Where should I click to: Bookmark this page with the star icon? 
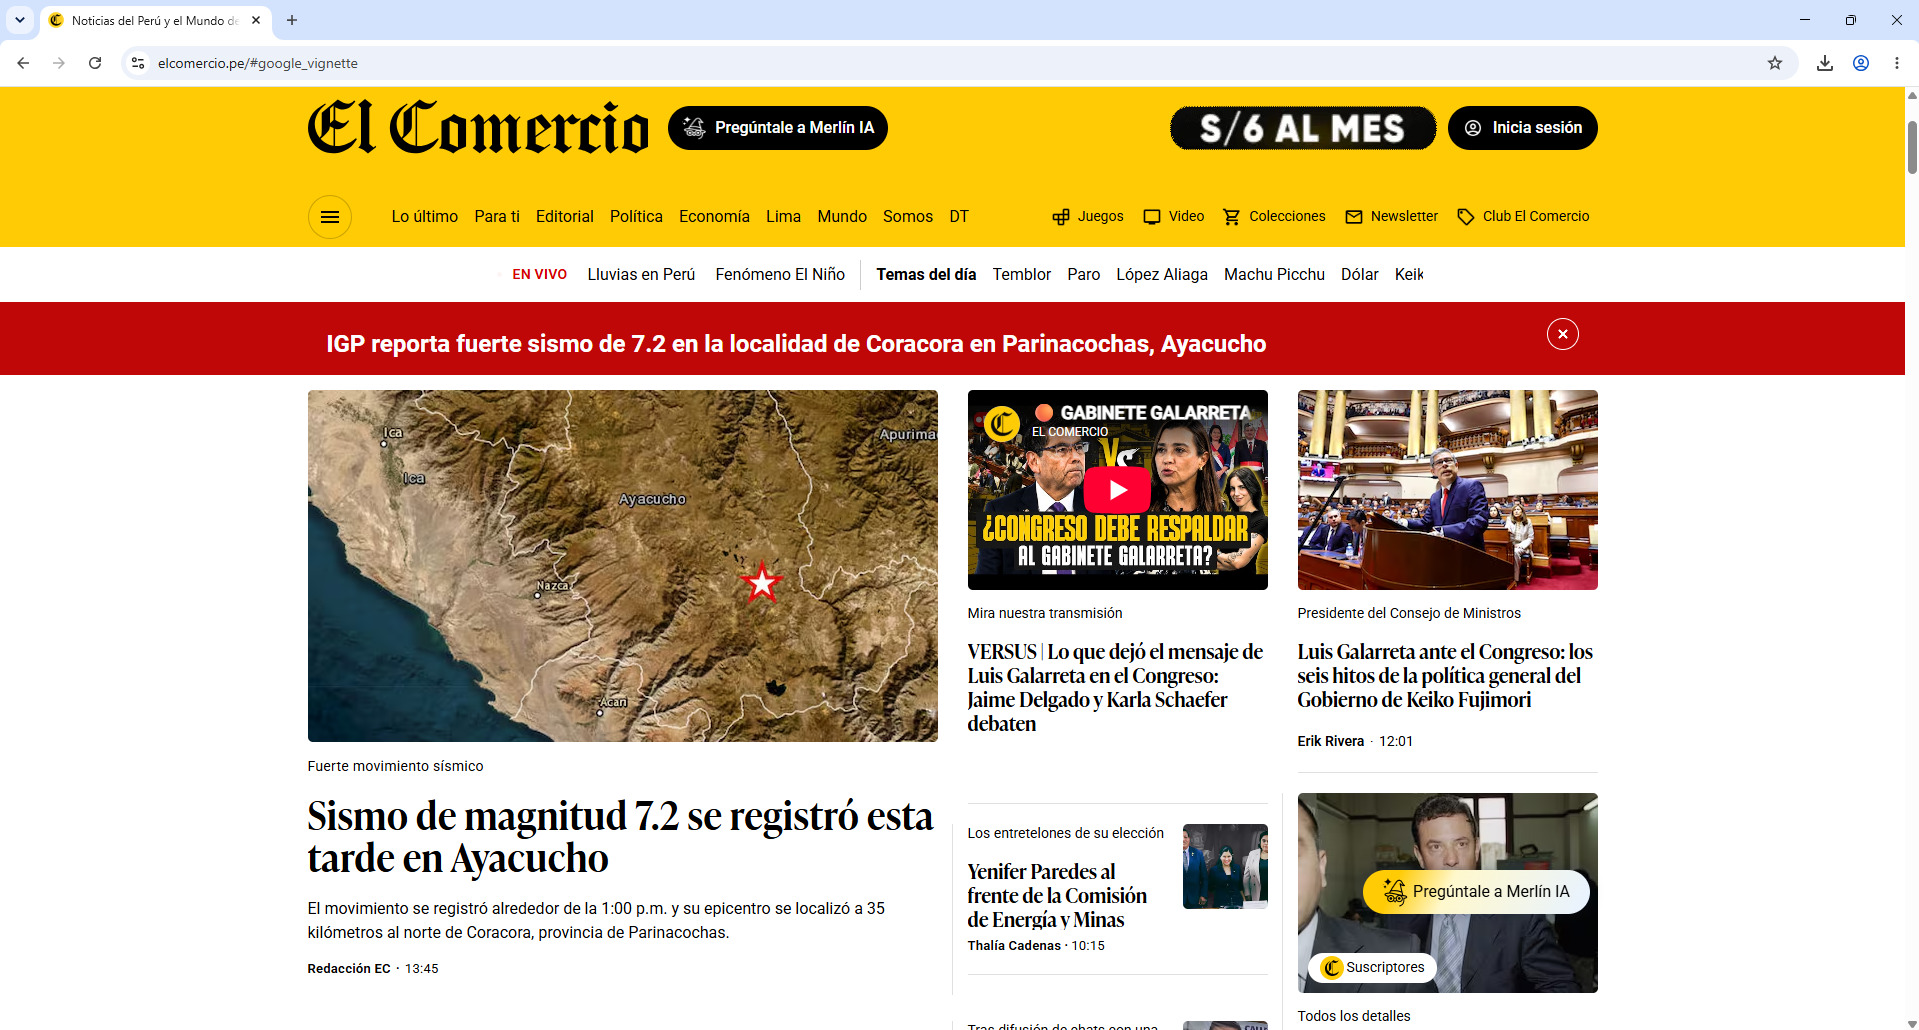(x=1775, y=63)
